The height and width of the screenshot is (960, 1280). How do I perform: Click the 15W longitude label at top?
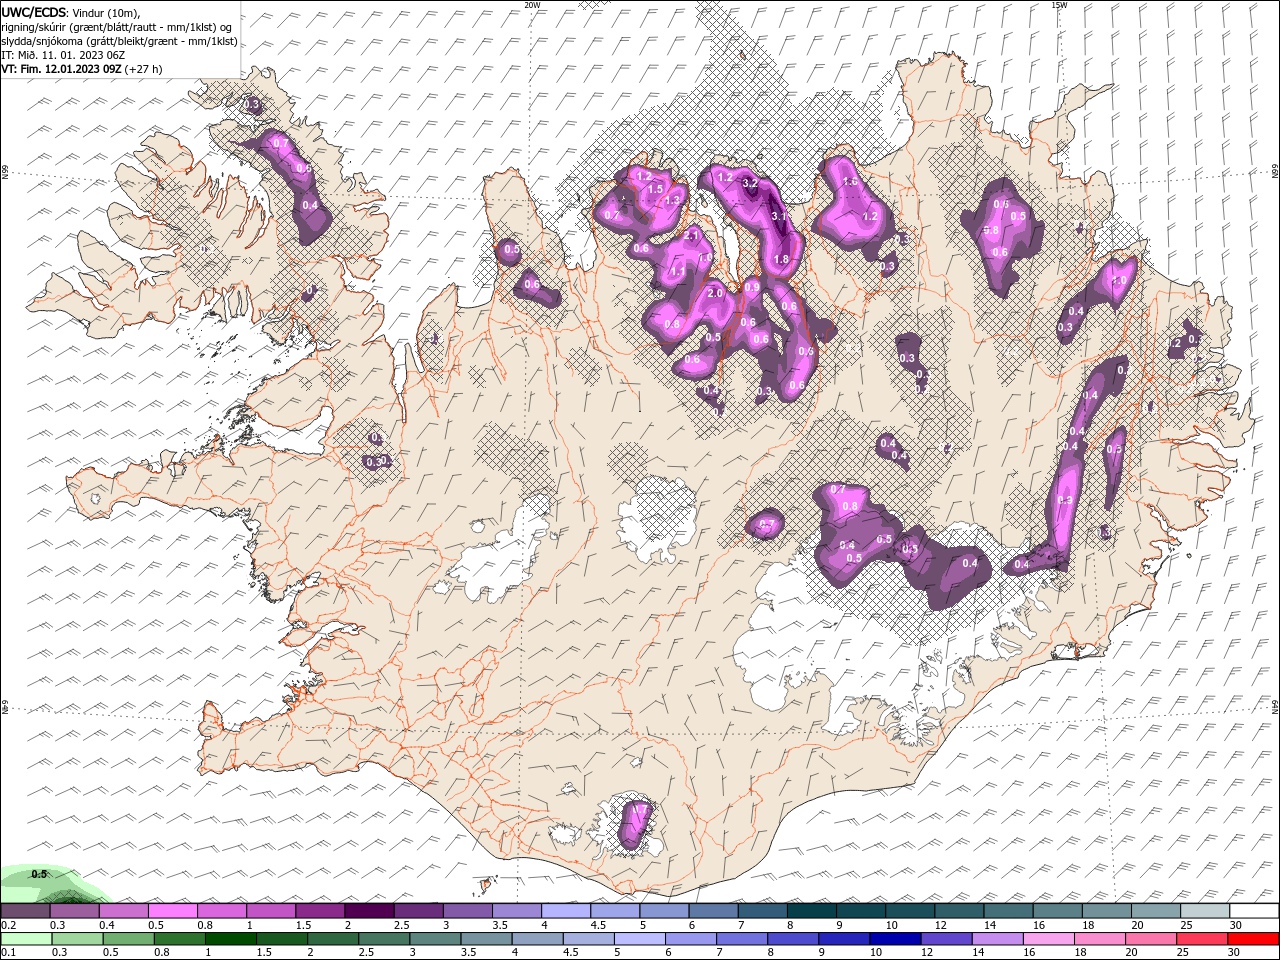point(1059,5)
